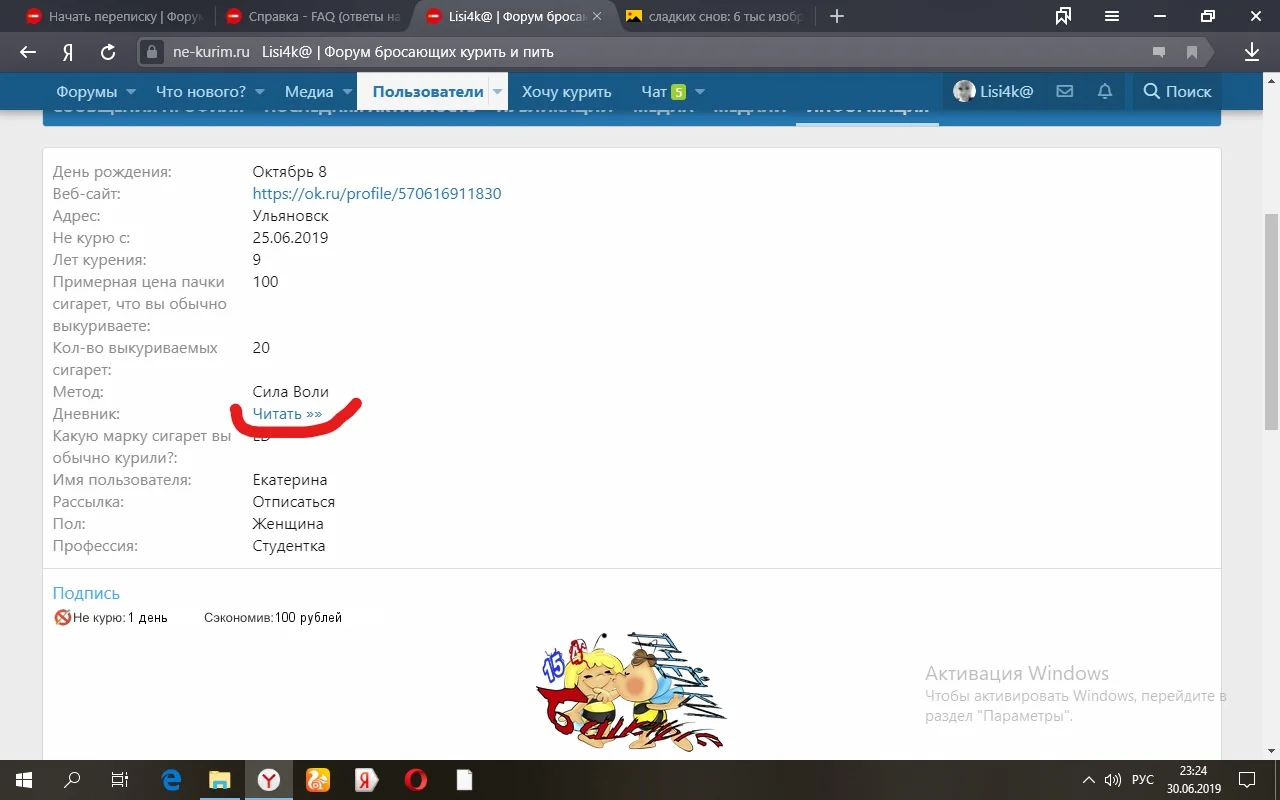
Task: Open File Explorer from the taskbar
Action: point(220,780)
